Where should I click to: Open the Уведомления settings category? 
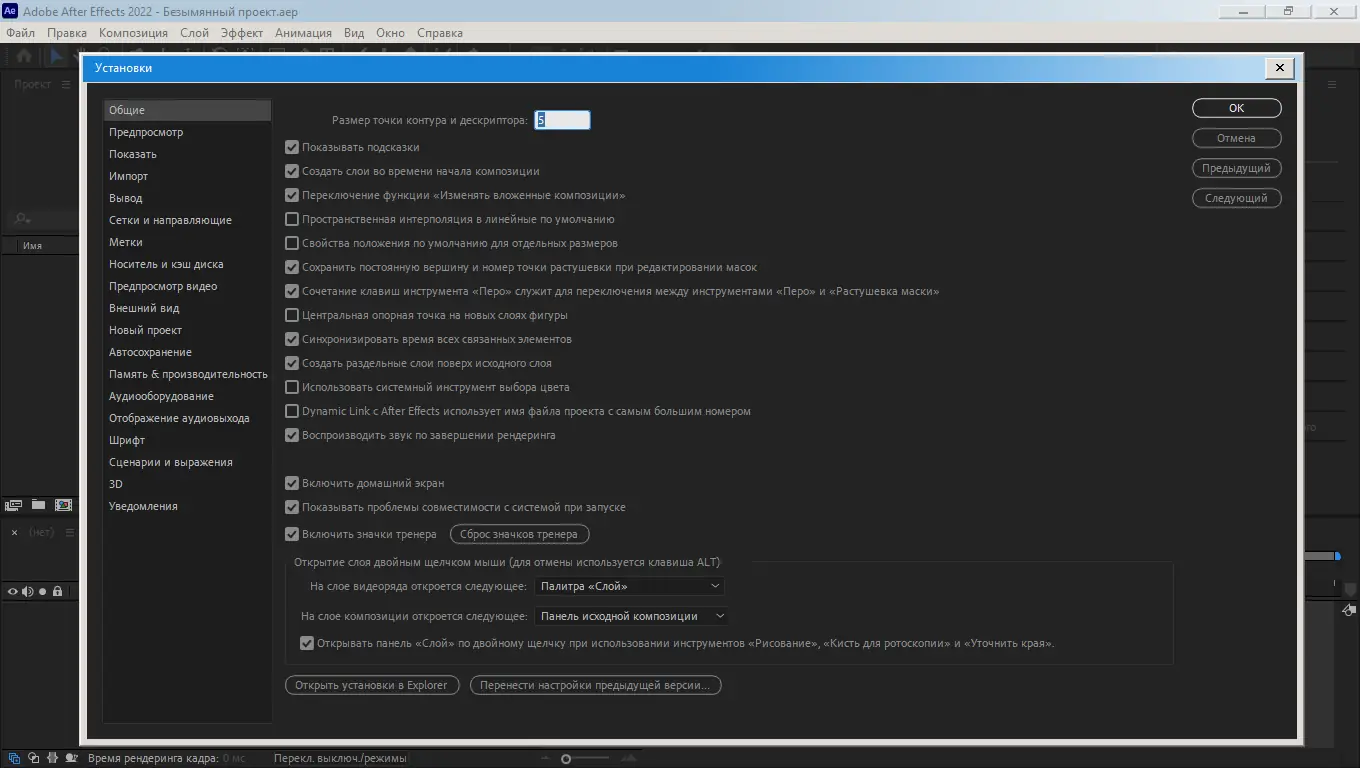coord(187,506)
